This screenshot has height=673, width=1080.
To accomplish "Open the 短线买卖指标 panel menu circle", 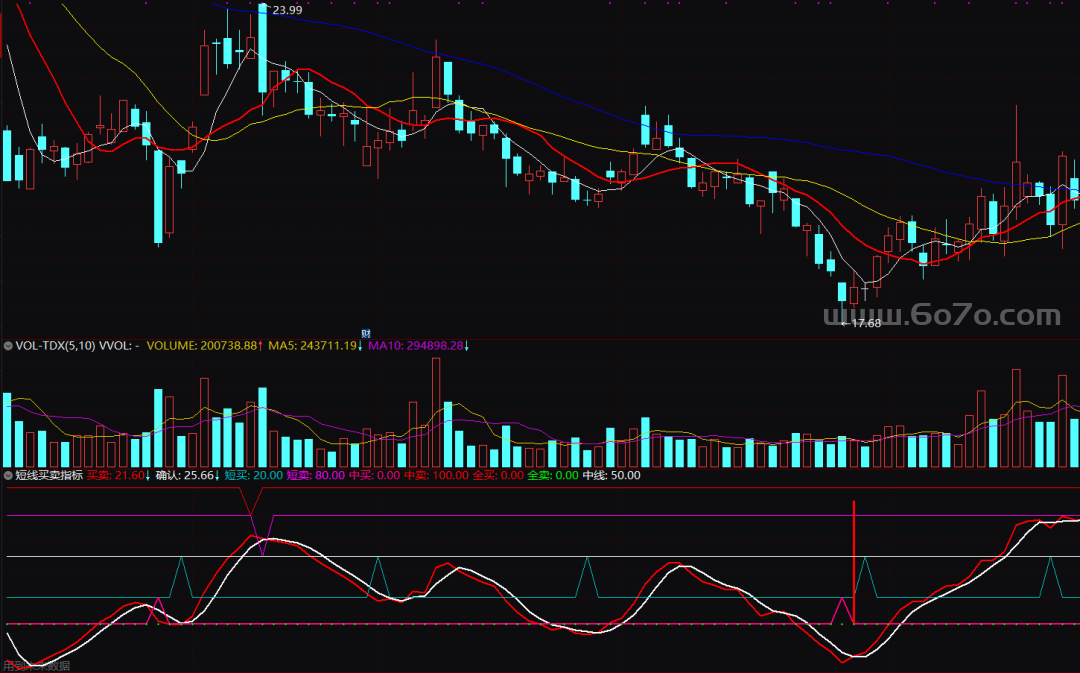I will pos(8,476).
